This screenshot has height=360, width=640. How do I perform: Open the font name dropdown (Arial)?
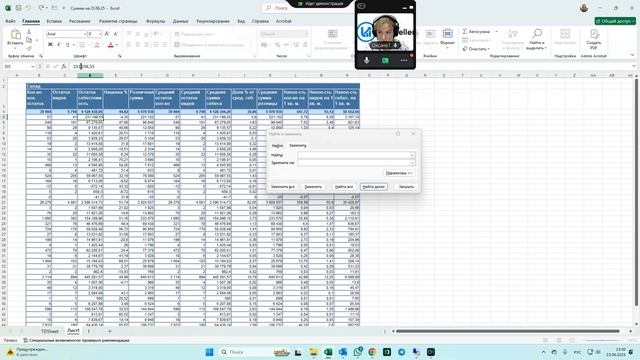85,34
